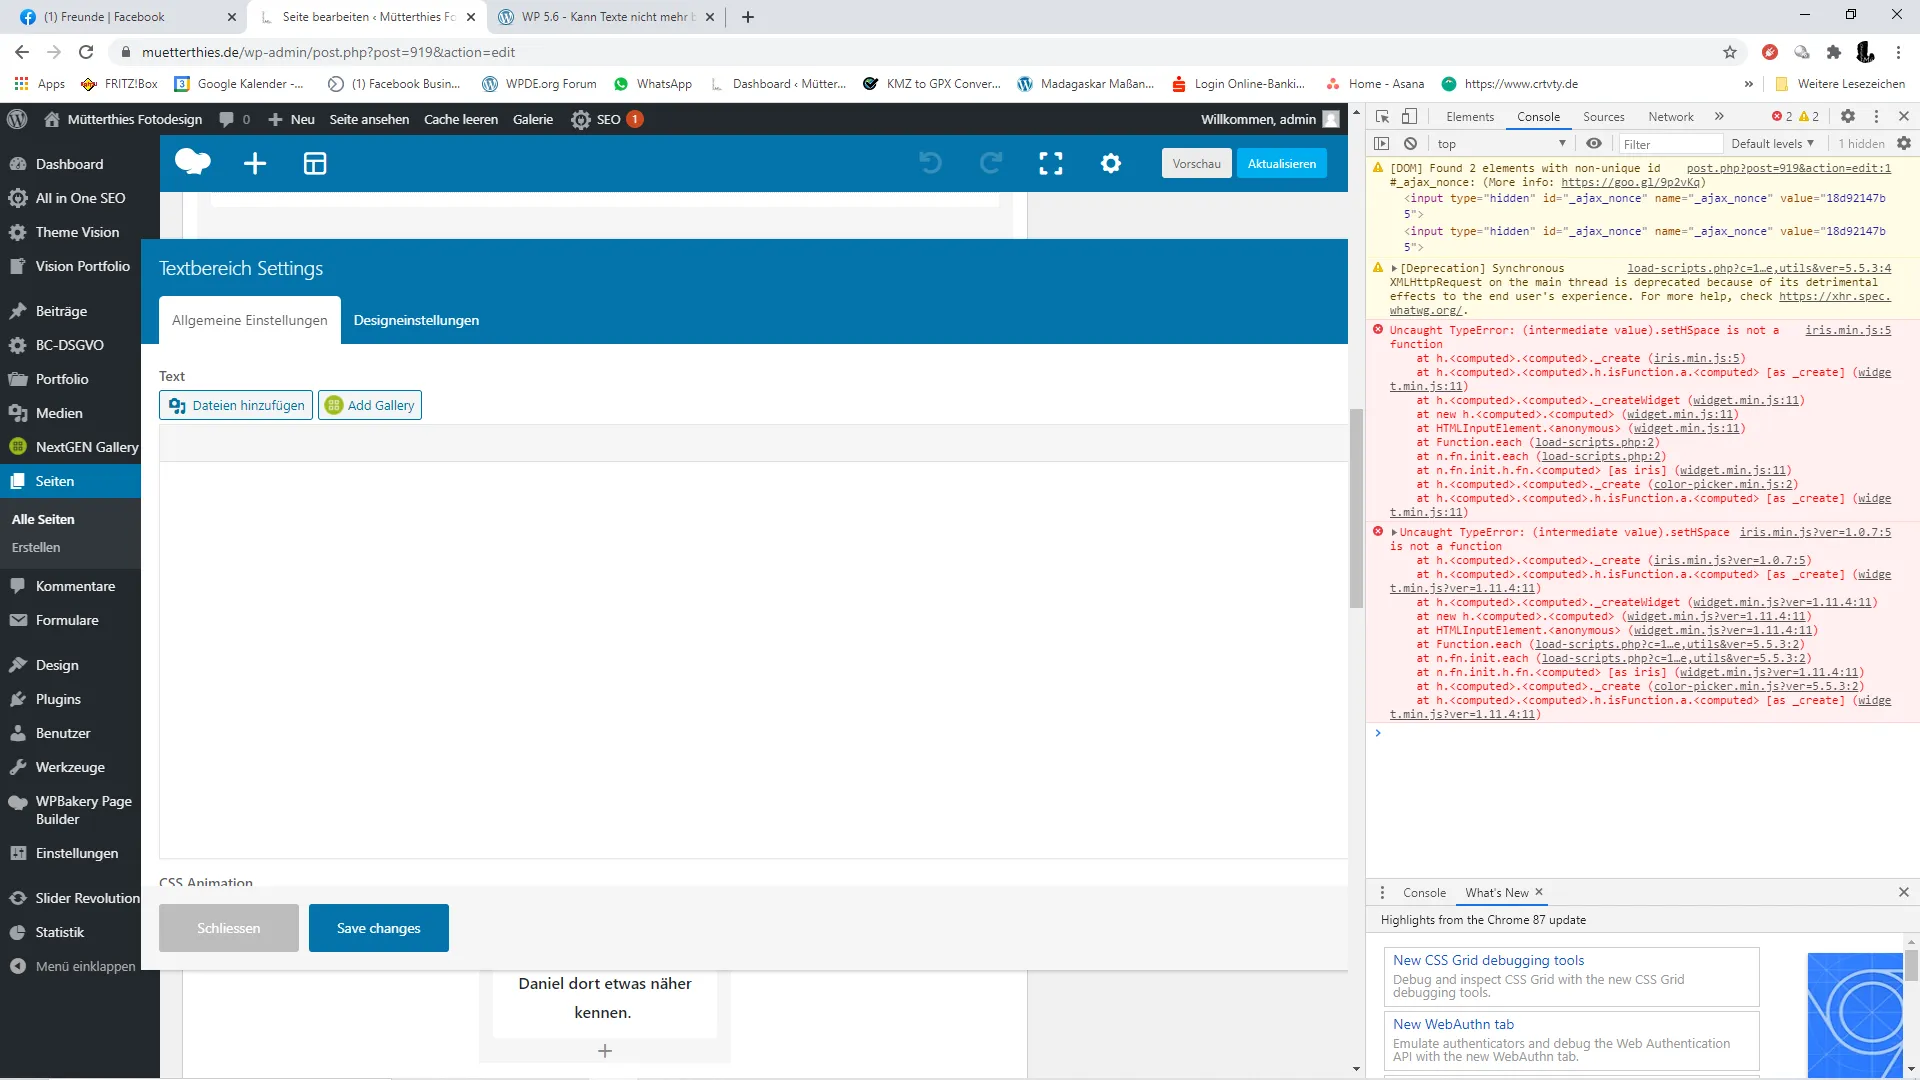The image size is (1920, 1080).
Task: Open page builder settings gear
Action: tap(1111, 163)
